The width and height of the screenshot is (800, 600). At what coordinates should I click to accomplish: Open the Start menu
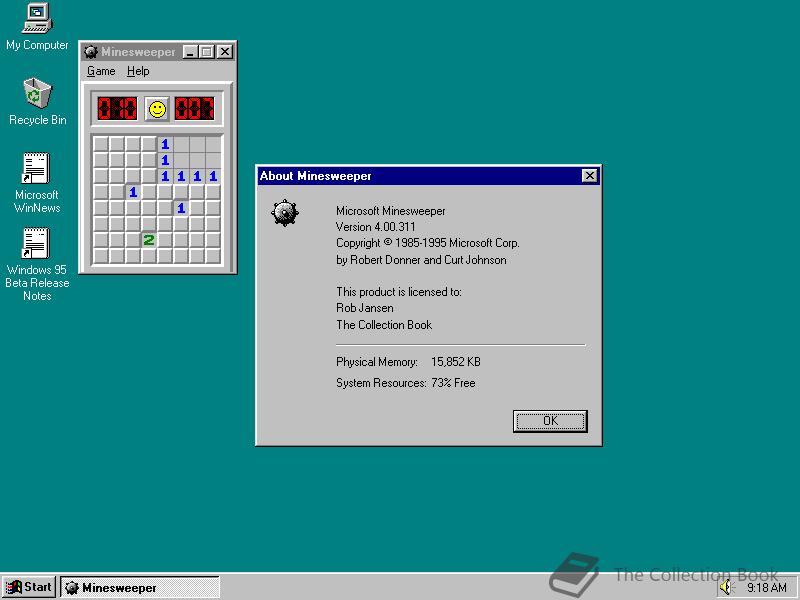tap(29, 587)
